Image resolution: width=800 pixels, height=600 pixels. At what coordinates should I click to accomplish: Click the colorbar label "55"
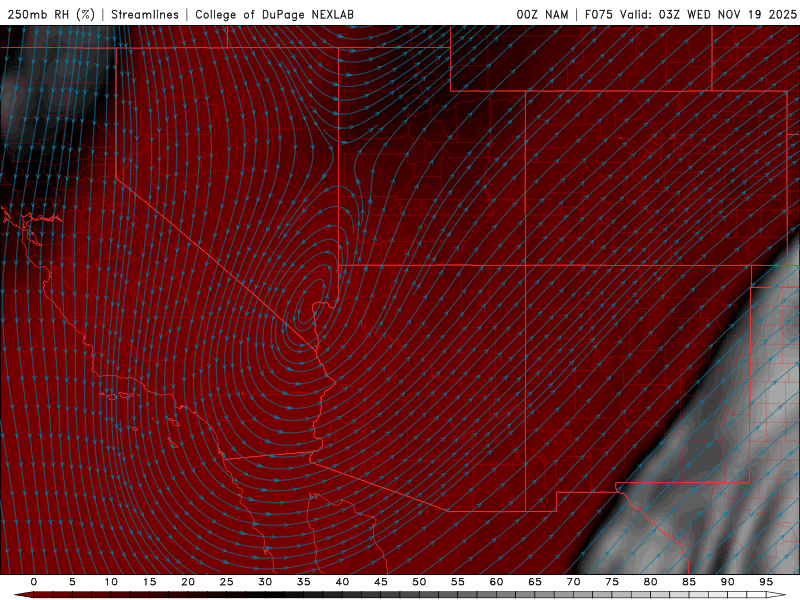(x=458, y=582)
